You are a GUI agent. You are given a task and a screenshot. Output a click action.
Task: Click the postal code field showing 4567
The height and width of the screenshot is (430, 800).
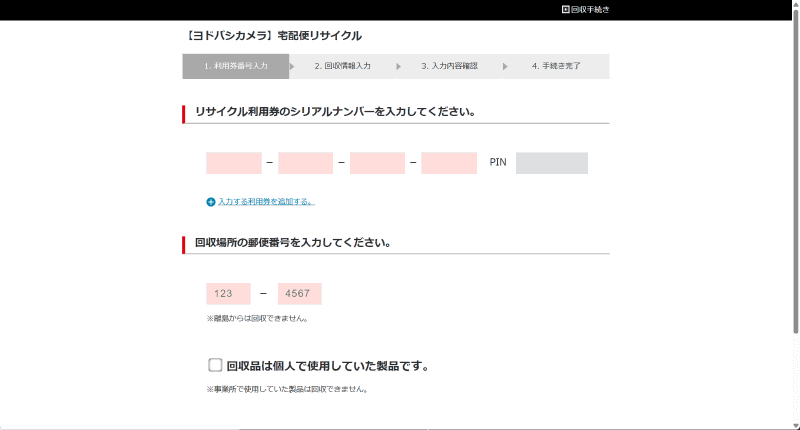tap(299, 293)
